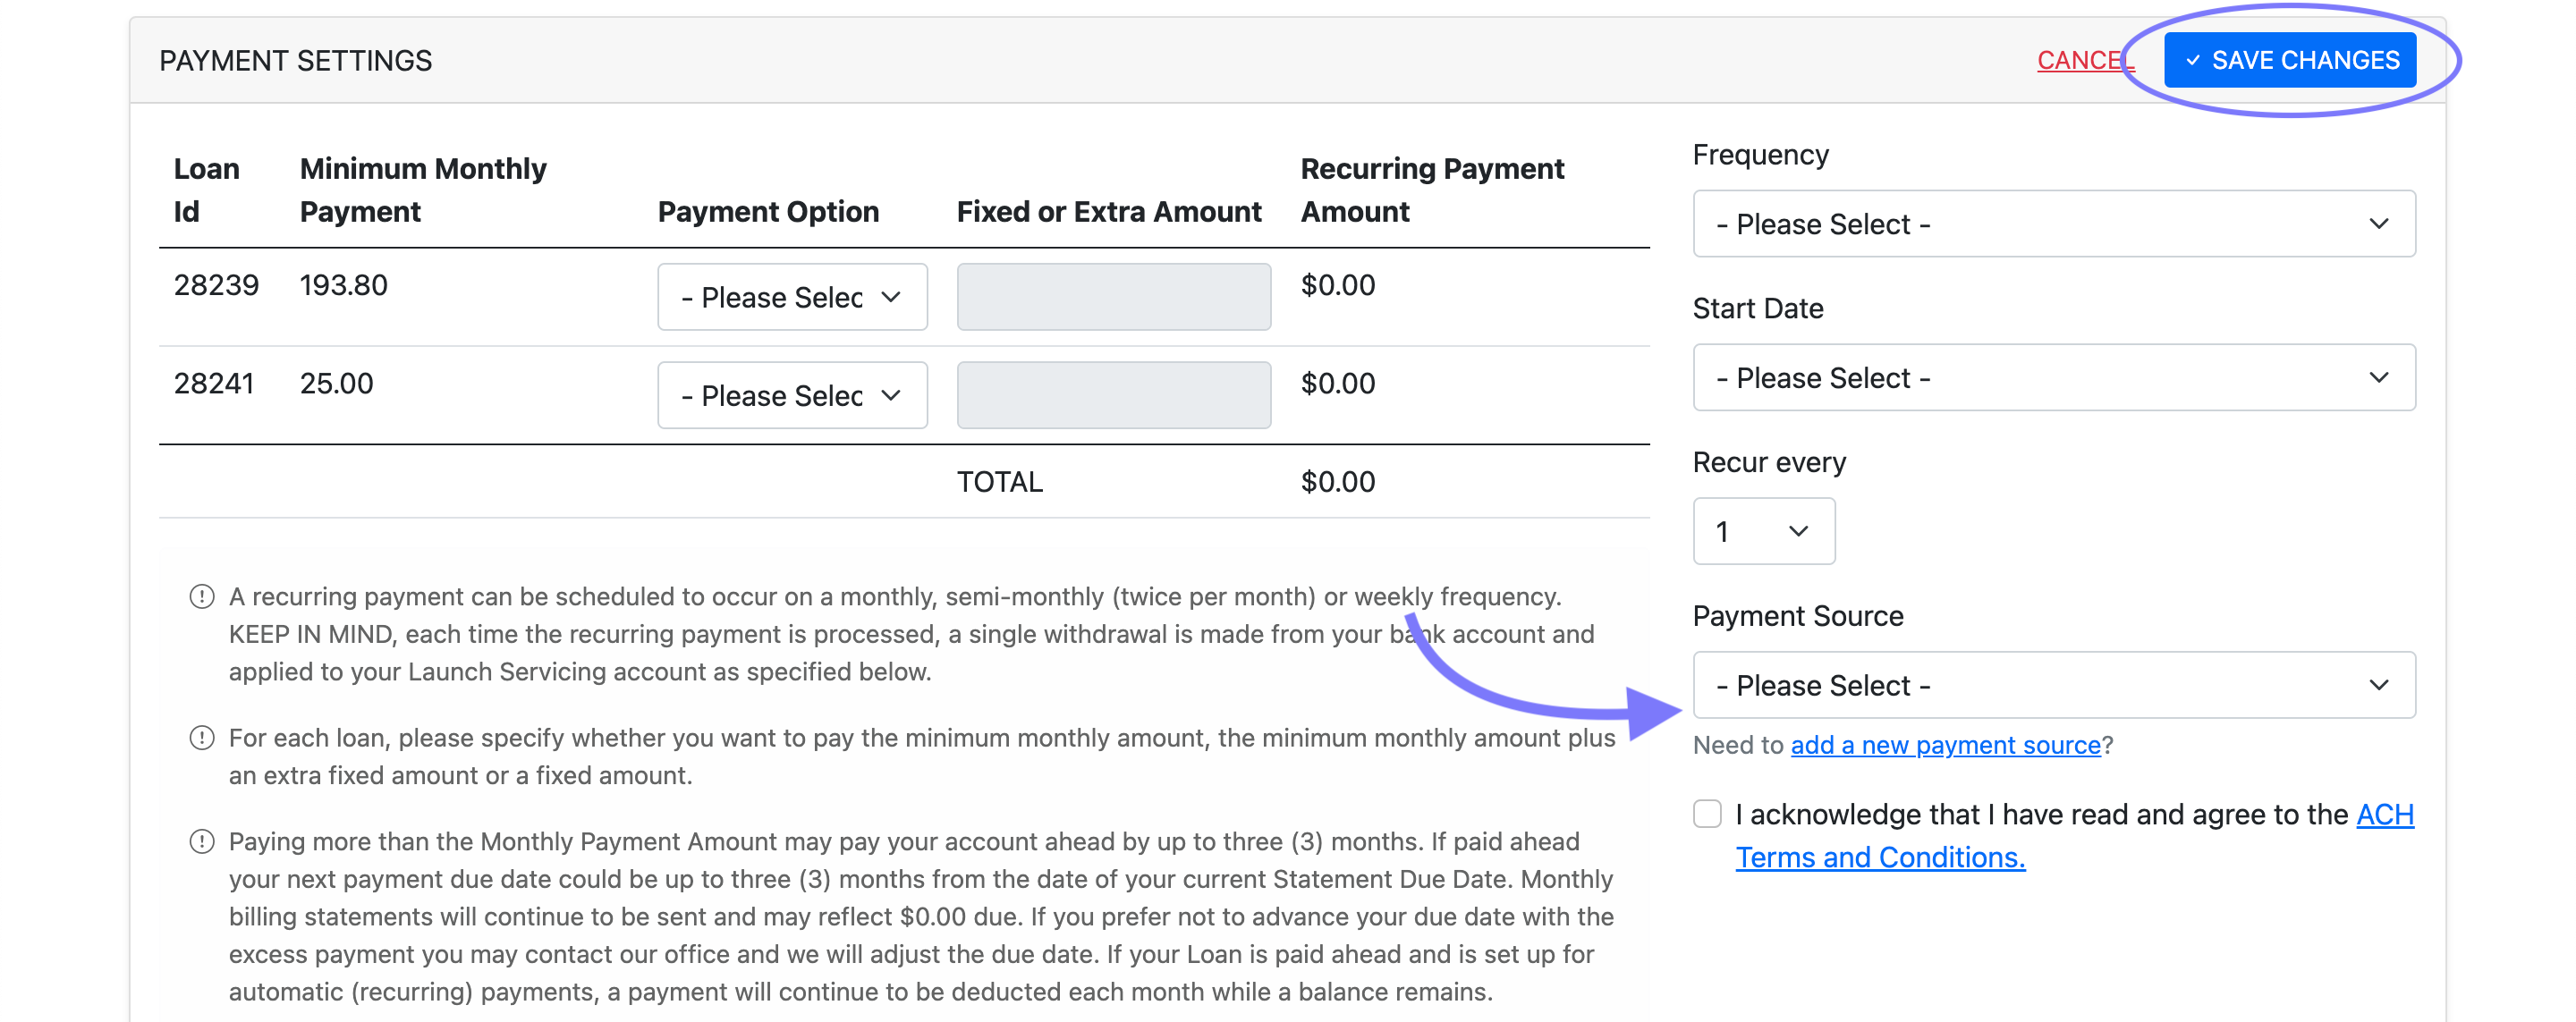
Task: Click info icon beside 'For each loan' note
Action: coord(202,739)
